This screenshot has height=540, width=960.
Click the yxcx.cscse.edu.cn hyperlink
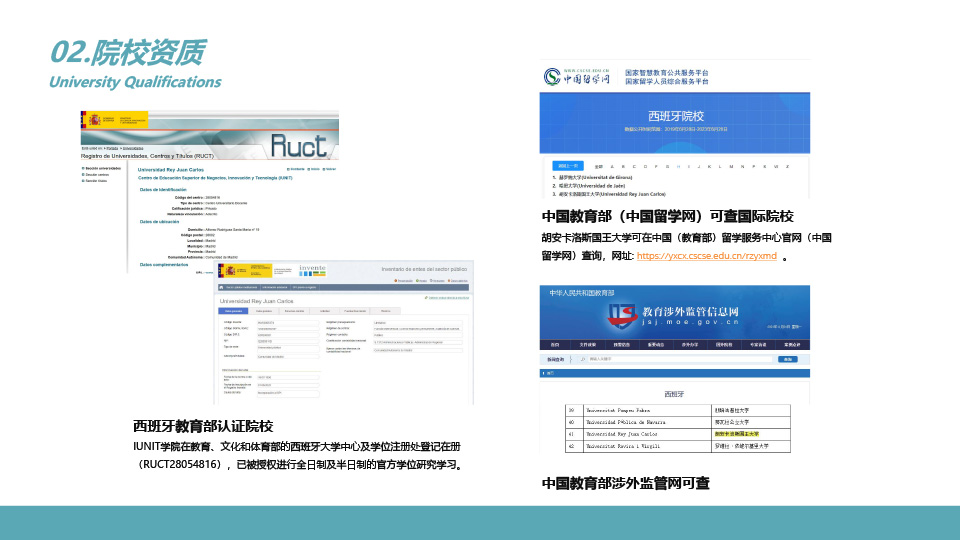coord(706,256)
